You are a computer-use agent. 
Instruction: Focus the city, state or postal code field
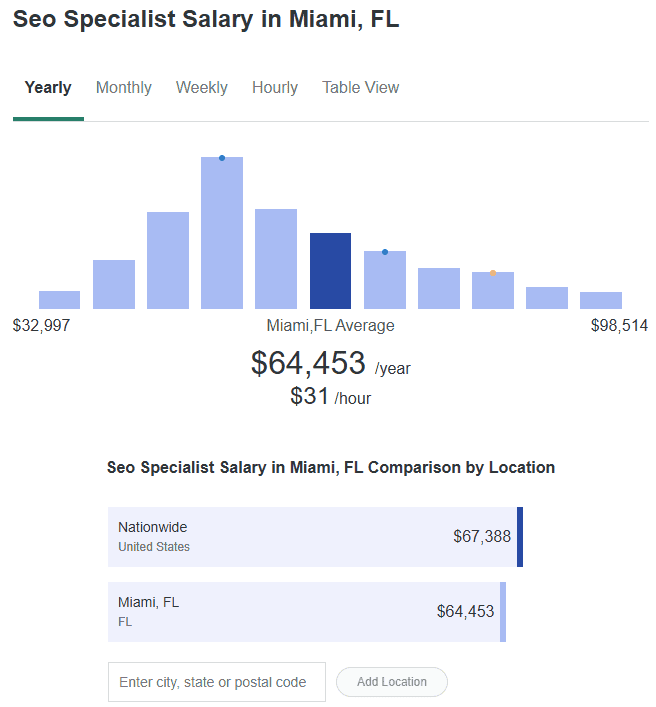click(x=216, y=682)
